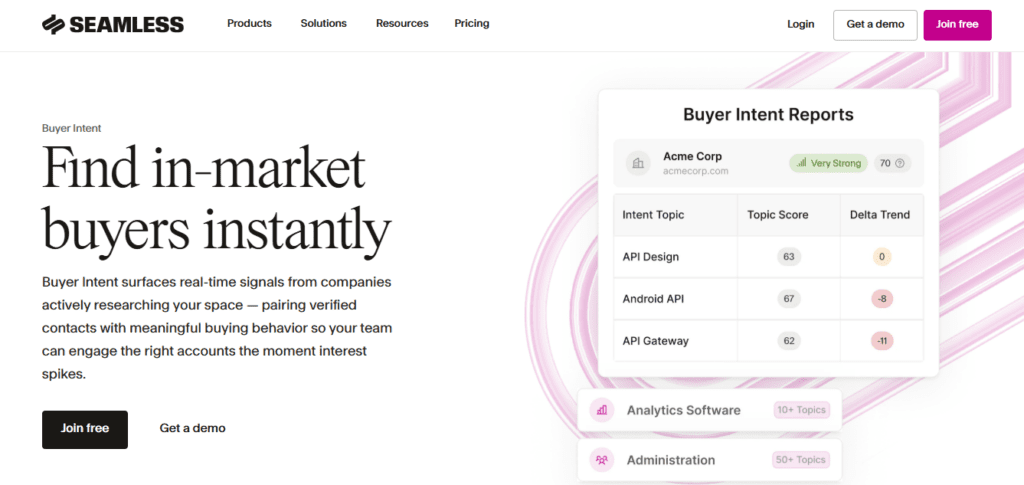The height and width of the screenshot is (485, 1024).
Task: Click the 50+ Topics badge
Action: [800, 460]
